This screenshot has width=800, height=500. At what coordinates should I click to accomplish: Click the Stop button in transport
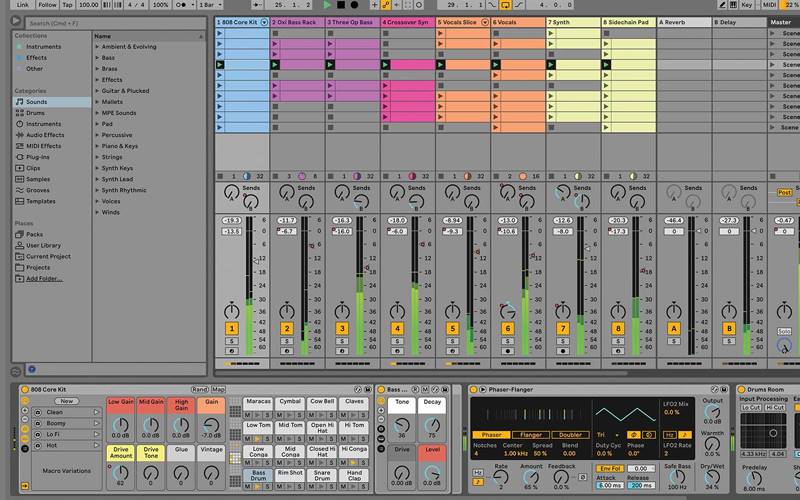point(341,6)
